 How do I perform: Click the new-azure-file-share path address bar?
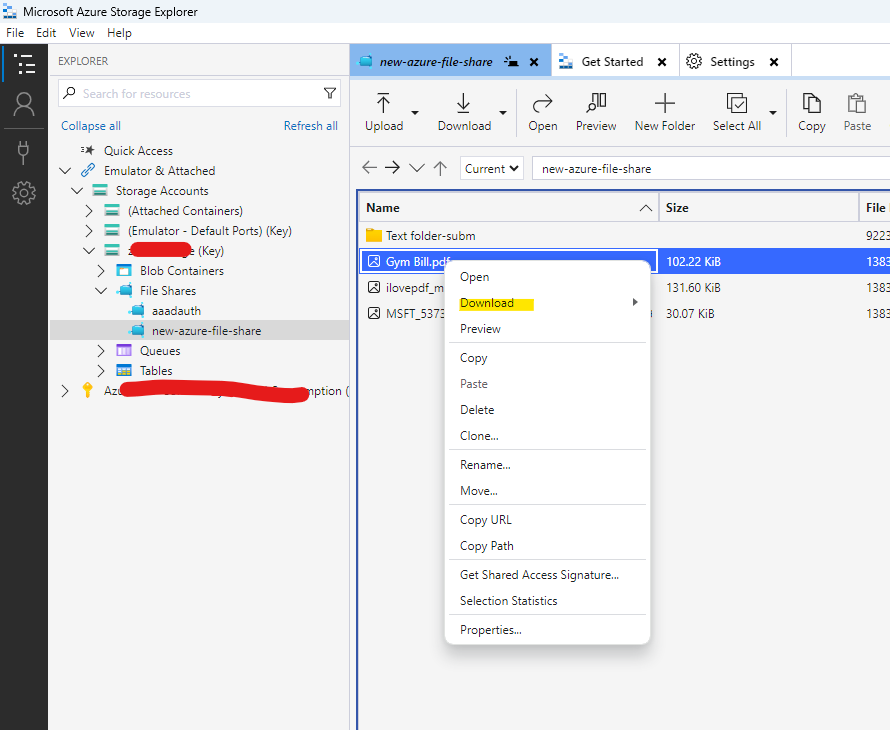(x=711, y=169)
